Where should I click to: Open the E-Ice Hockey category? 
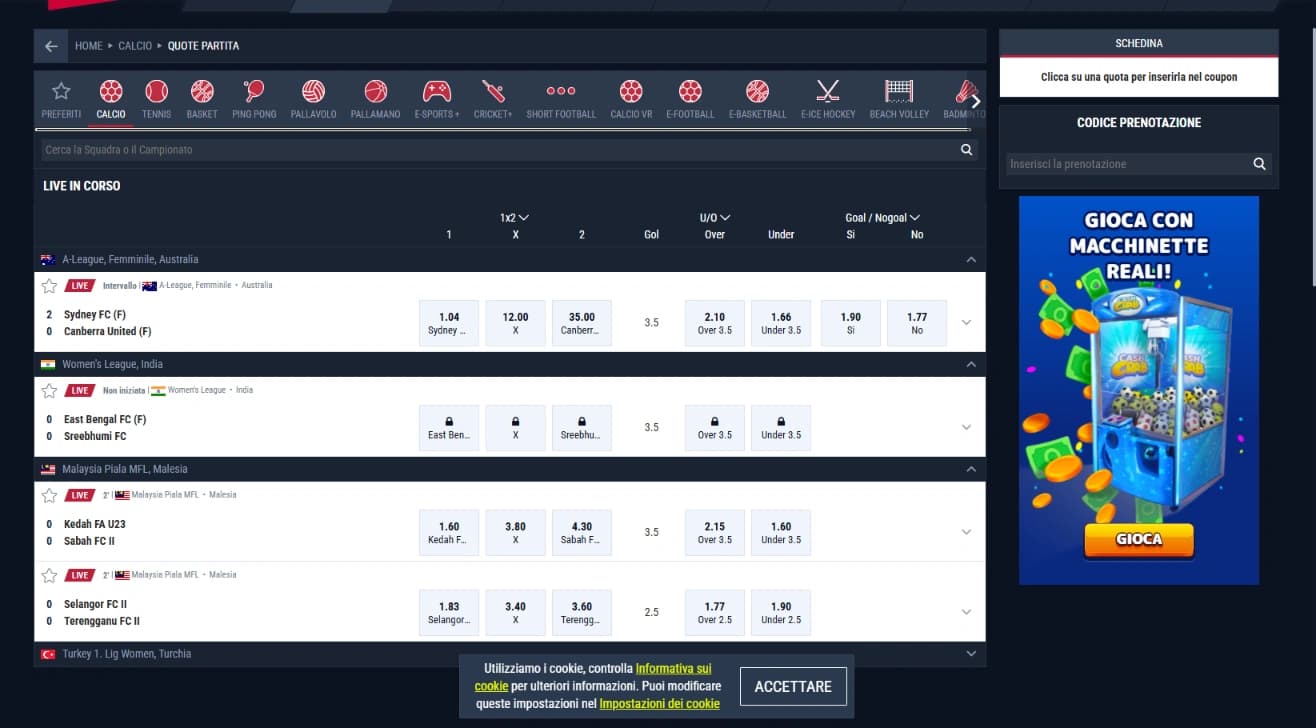(827, 97)
